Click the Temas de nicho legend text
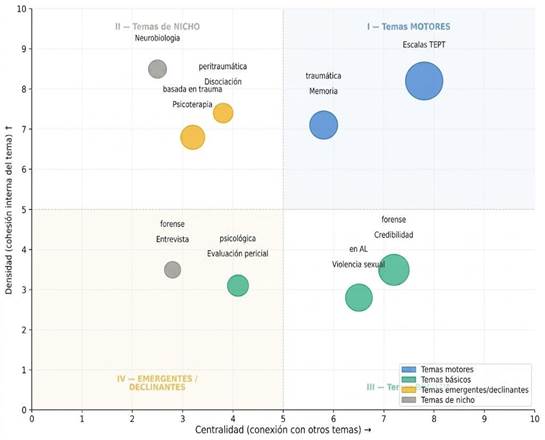 coord(448,400)
